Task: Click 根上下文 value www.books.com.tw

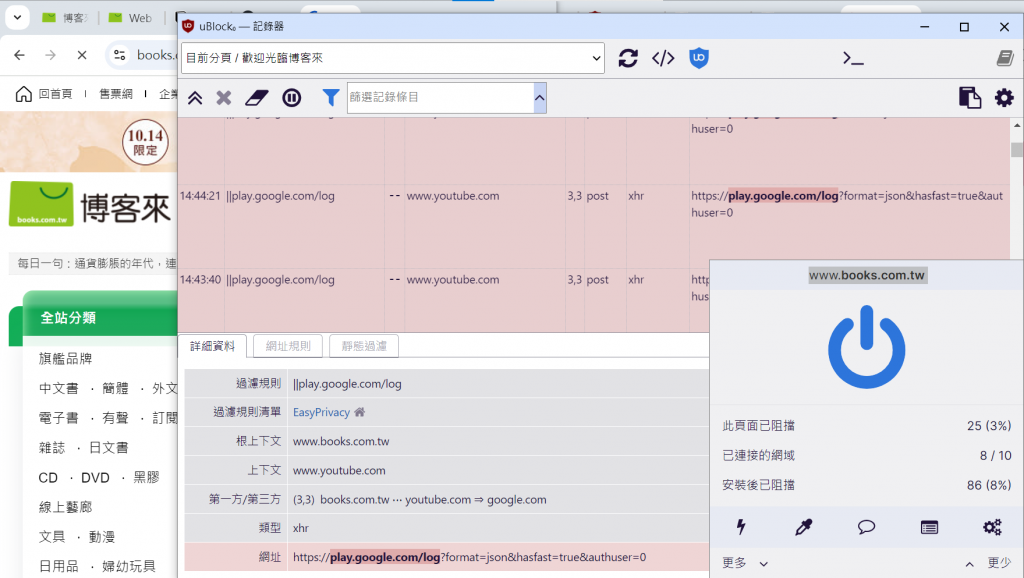Action: click(x=341, y=442)
